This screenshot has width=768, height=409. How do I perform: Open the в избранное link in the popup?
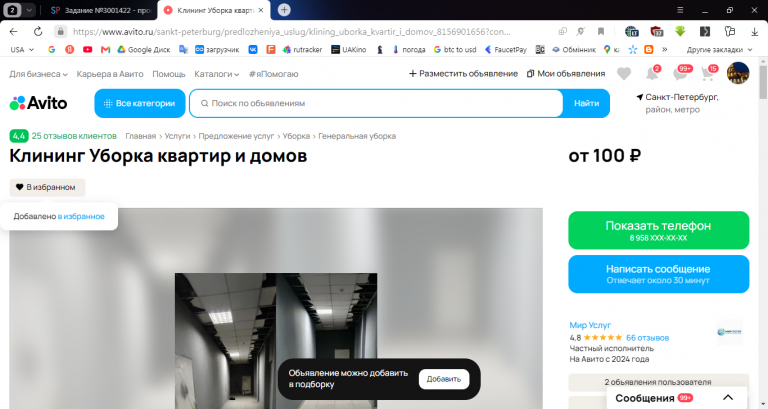click(81, 217)
